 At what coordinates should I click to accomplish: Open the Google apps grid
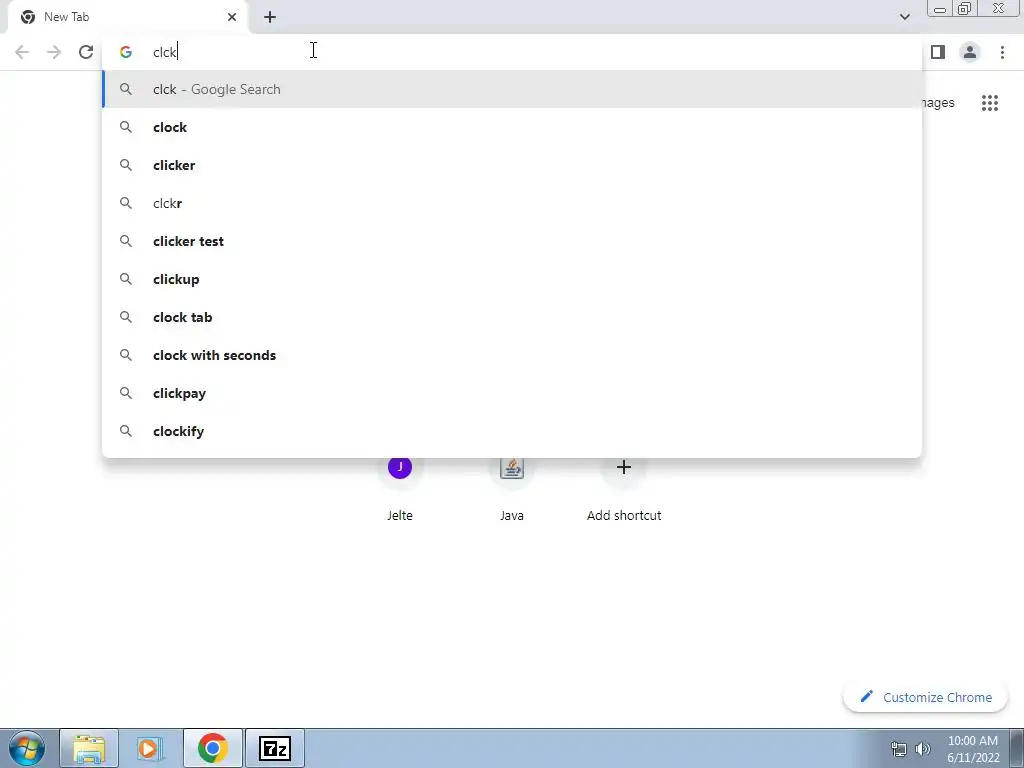point(990,103)
